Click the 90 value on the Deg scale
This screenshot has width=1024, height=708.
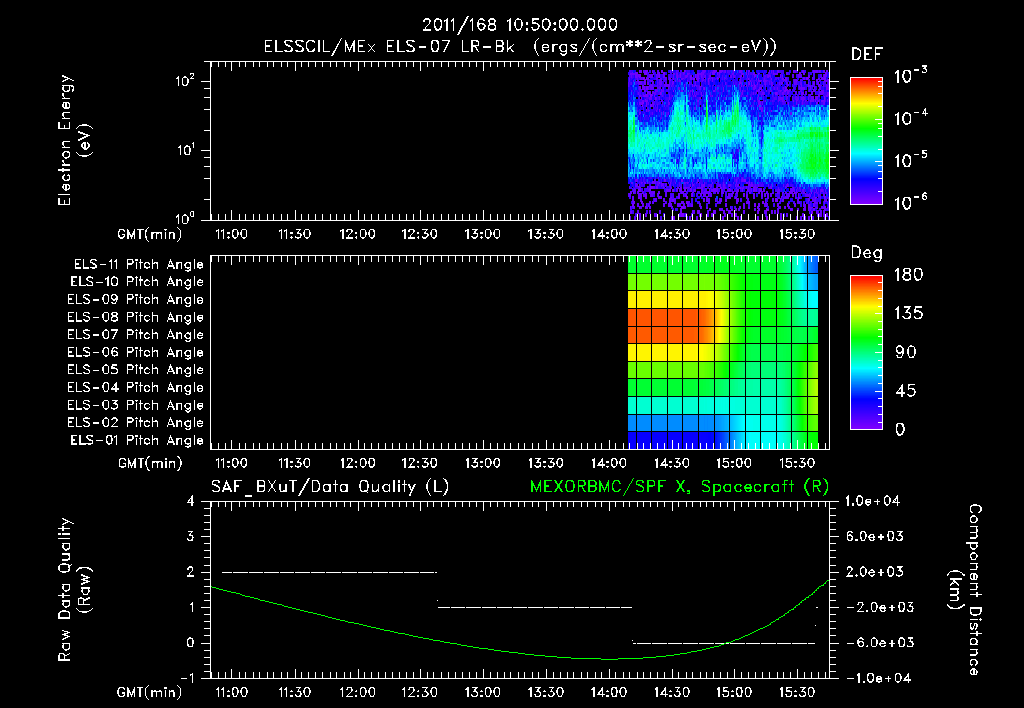coord(905,353)
